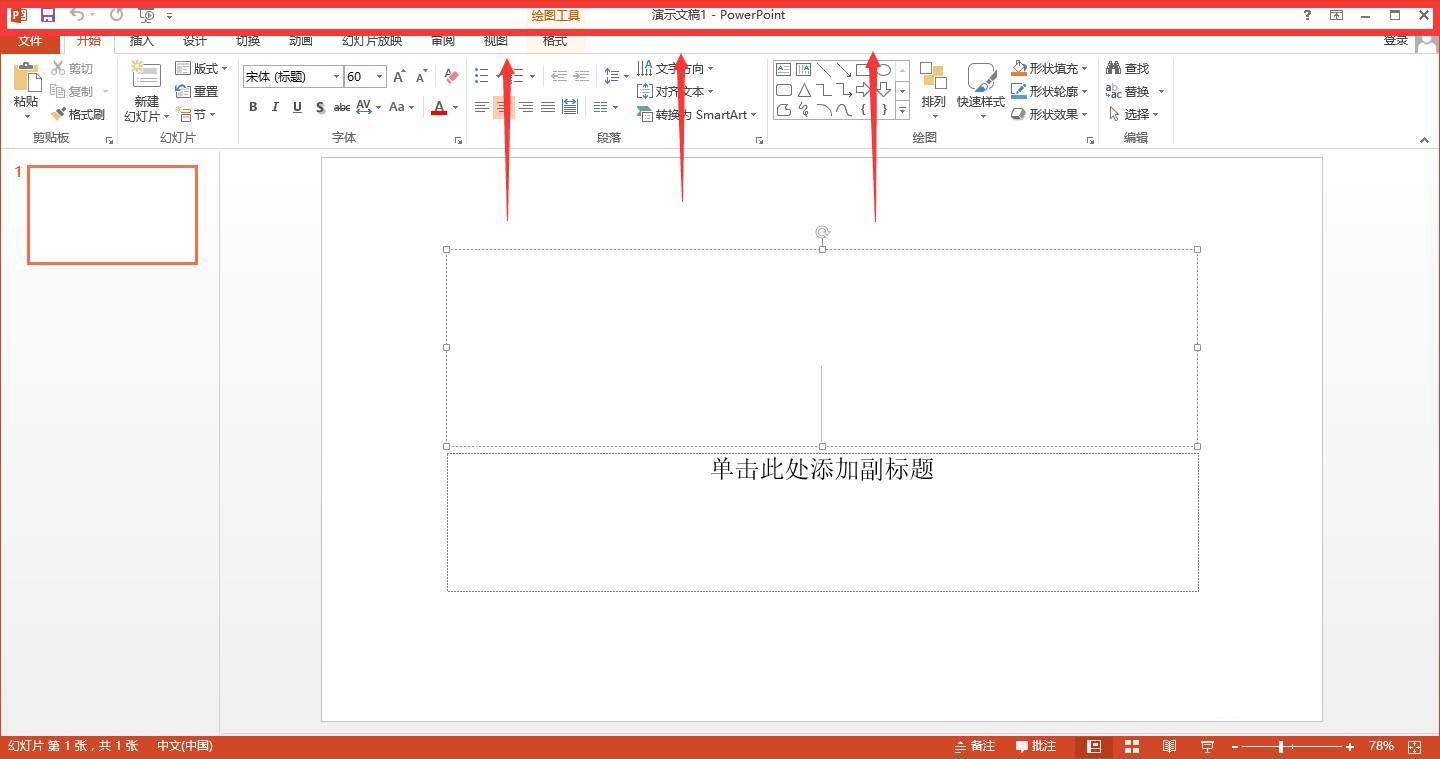Toggle Italic text formatting
Viewport: 1440px width, 759px height.
click(x=275, y=107)
